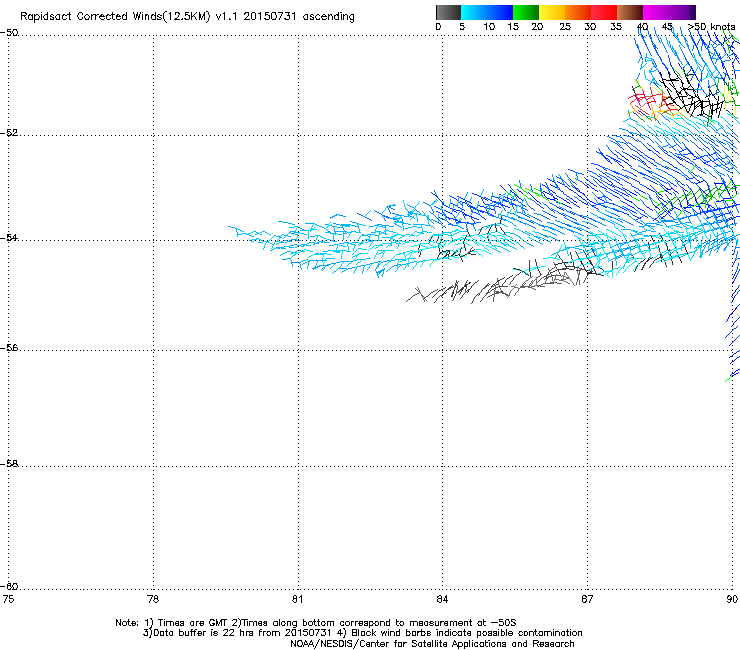The width and height of the screenshot is (740, 650).
Task: Click the latitude label '-54'
Action: (9, 237)
